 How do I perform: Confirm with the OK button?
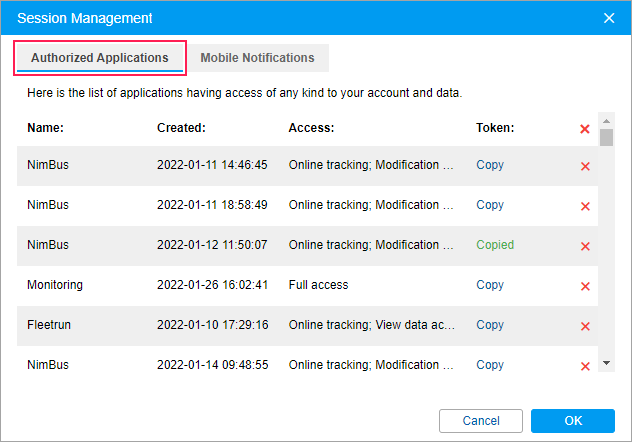click(x=572, y=420)
